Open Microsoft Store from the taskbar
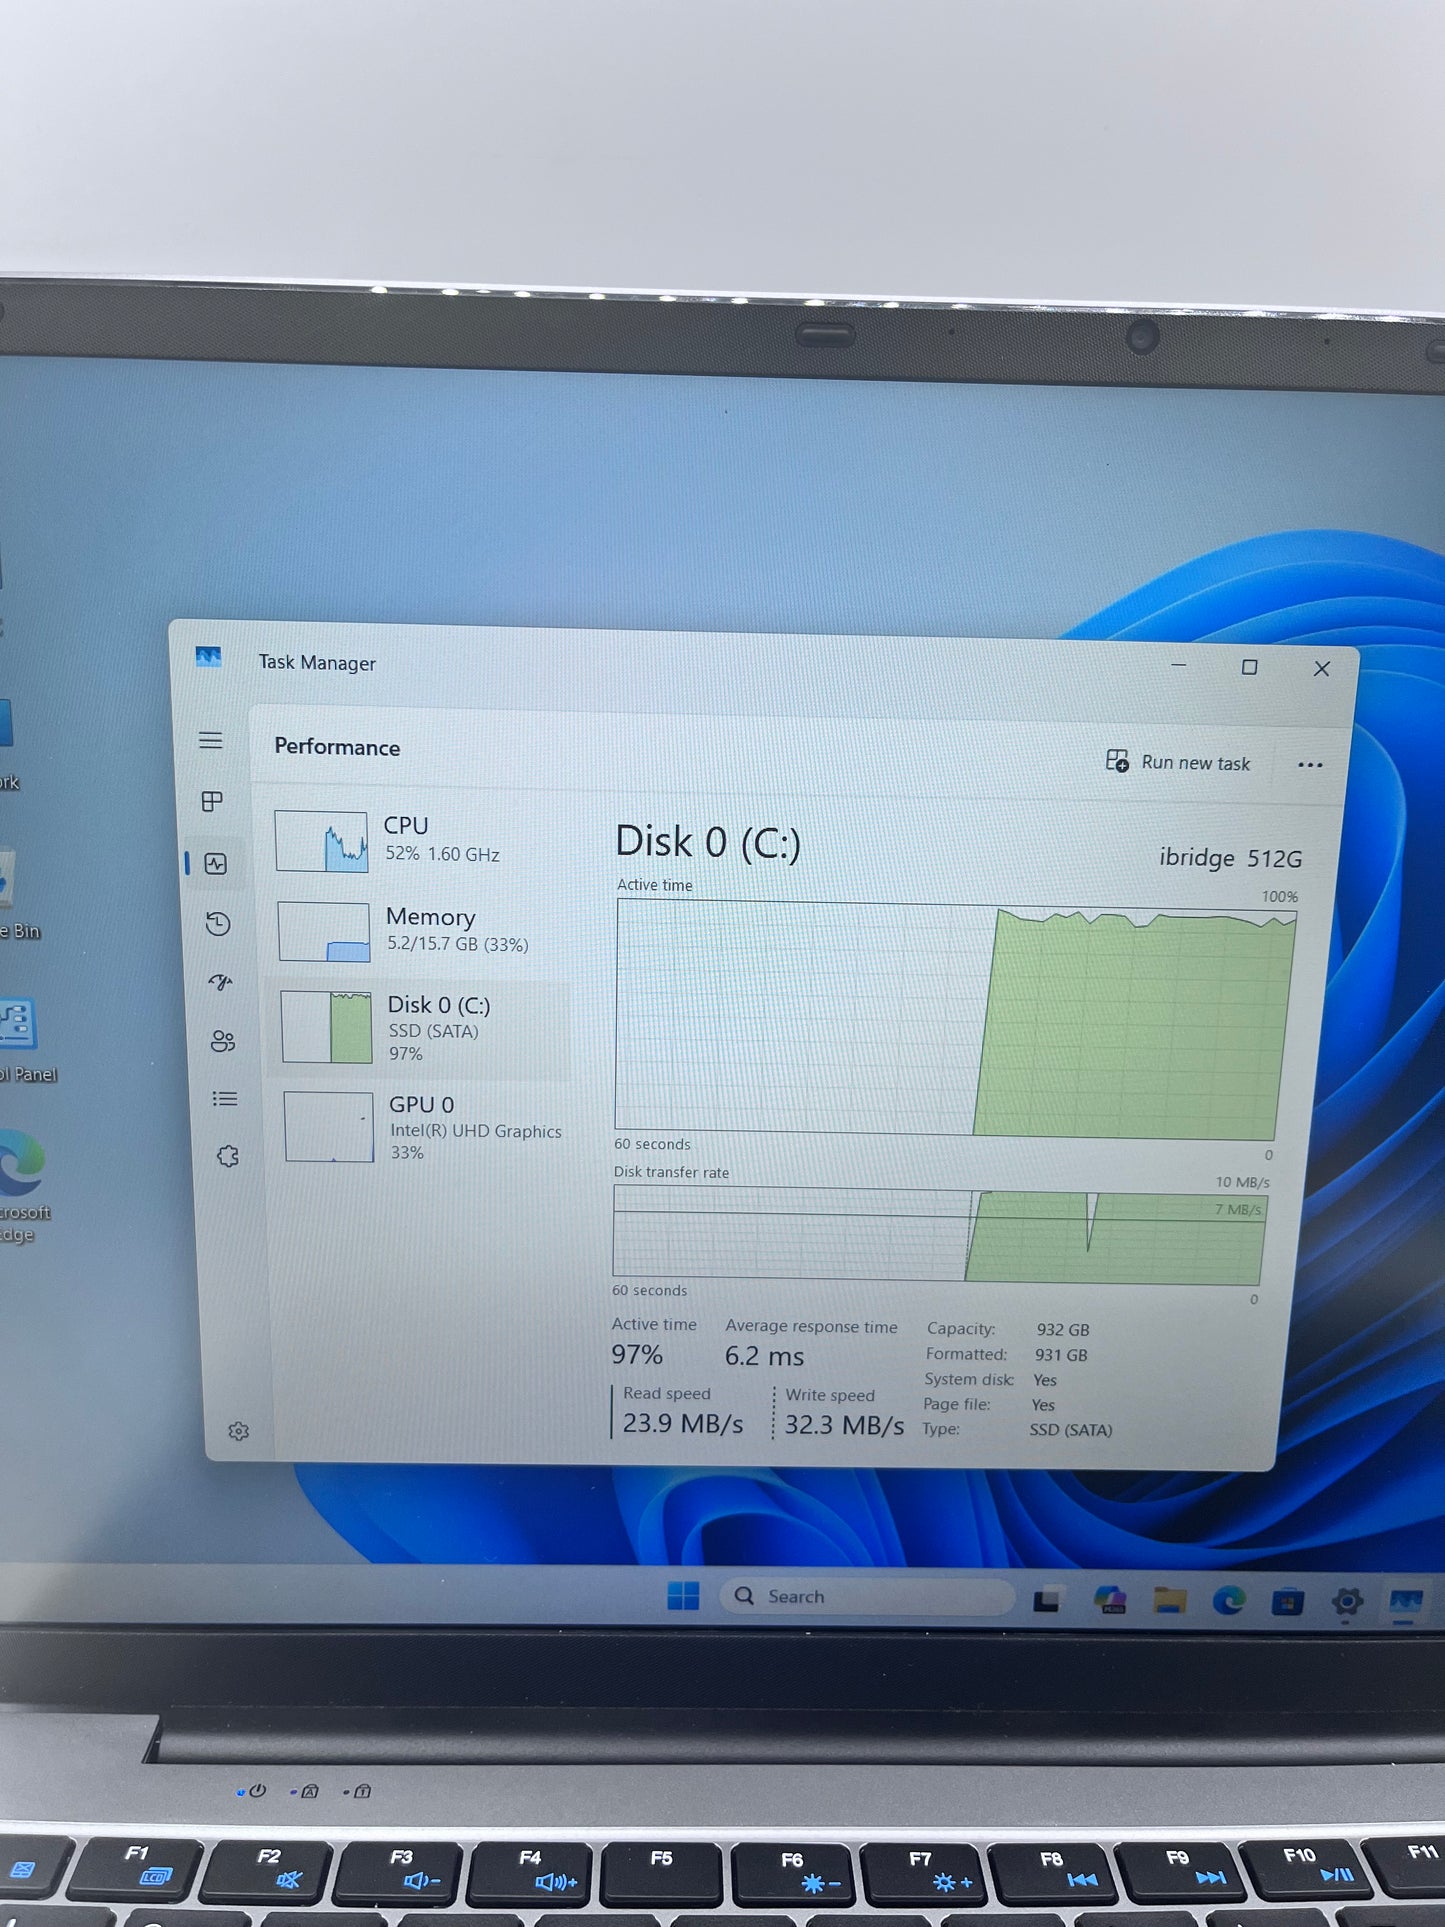1445x1927 pixels. [x=1287, y=1602]
